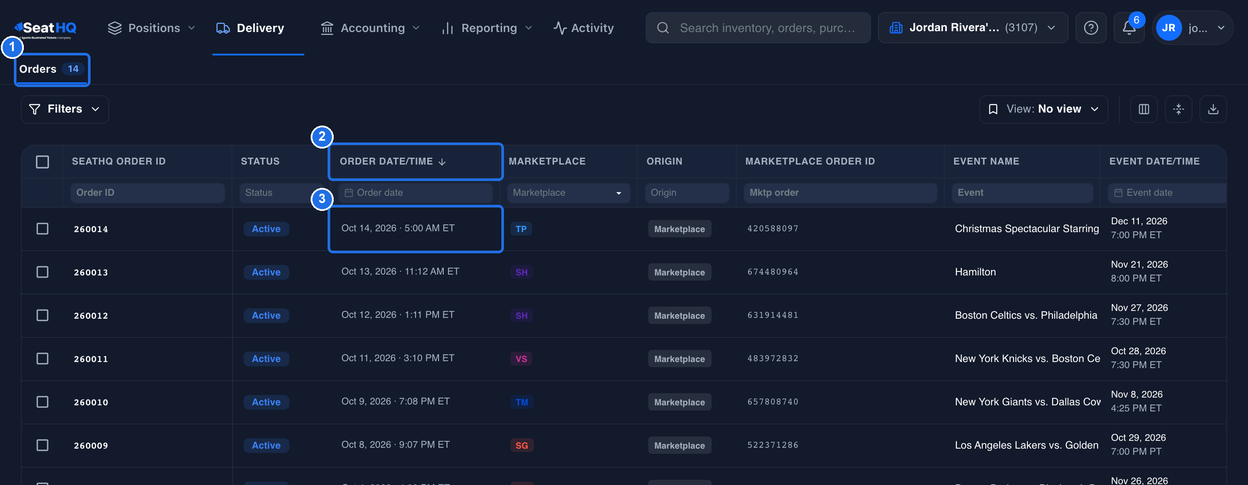Click Marketplace origin tag for order 260010
The width and height of the screenshot is (1248, 485).
(x=679, y=402)
